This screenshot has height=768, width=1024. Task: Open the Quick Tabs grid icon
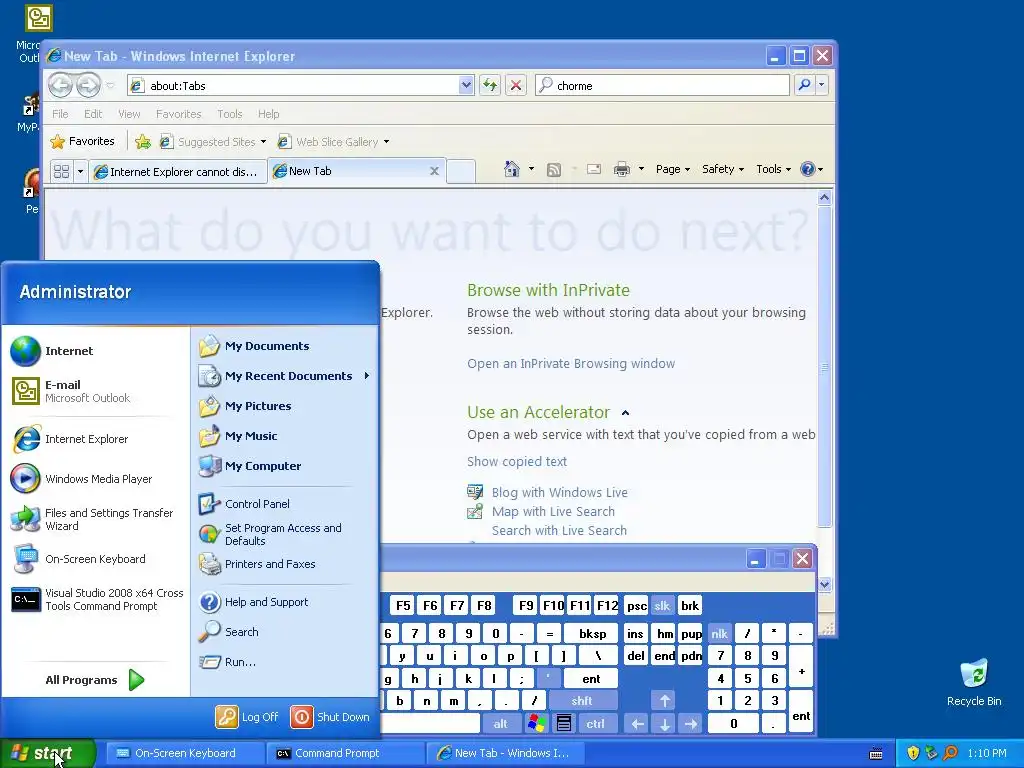point(61,171)
